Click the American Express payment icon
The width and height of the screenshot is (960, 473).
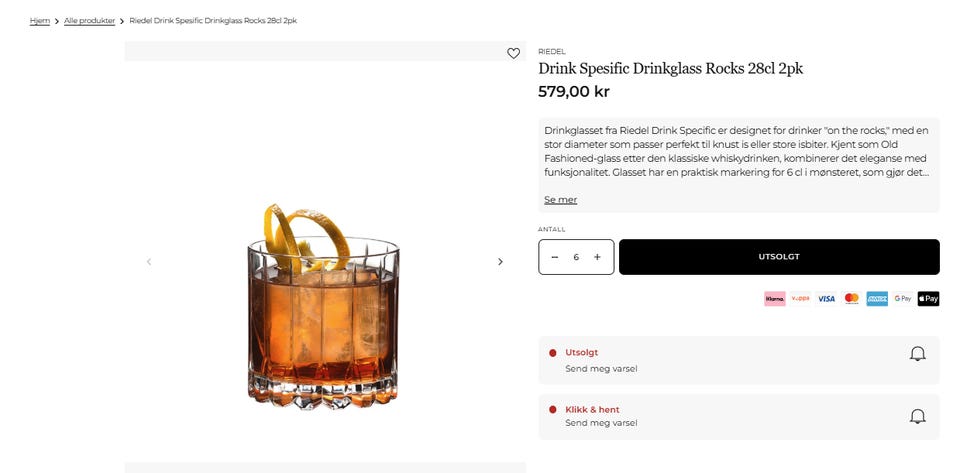click(x=877, y=299)
